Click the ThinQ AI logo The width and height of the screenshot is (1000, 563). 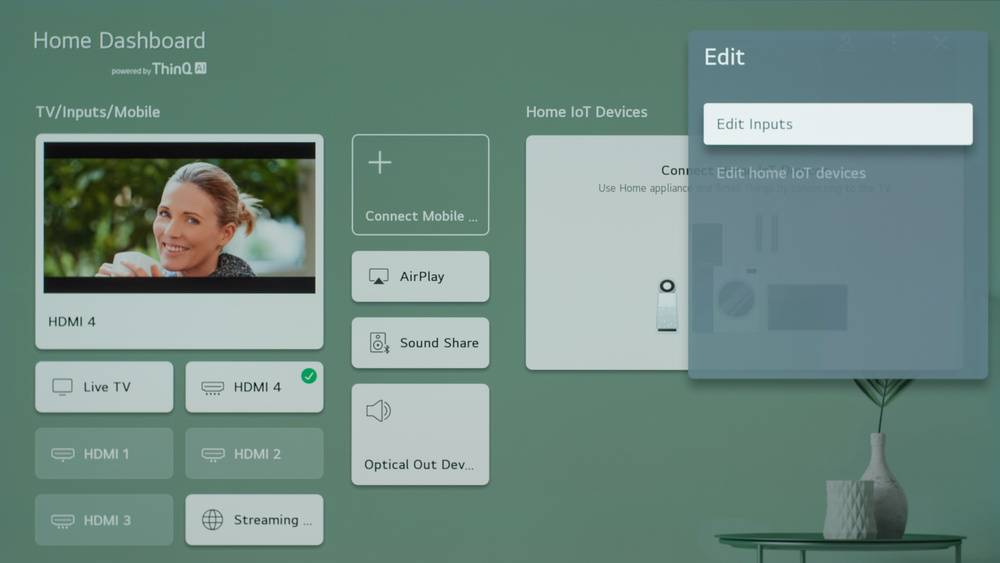pos(179,69)
